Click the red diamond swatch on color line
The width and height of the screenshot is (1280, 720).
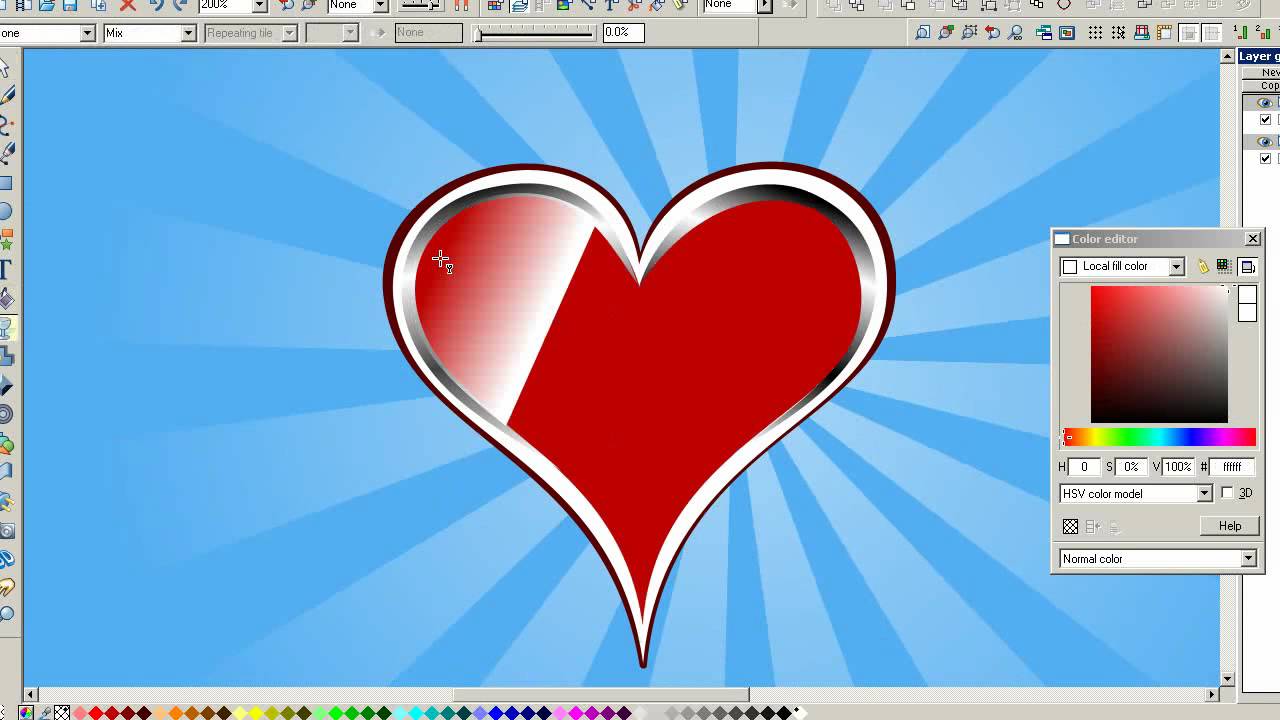tap(95, 713)
